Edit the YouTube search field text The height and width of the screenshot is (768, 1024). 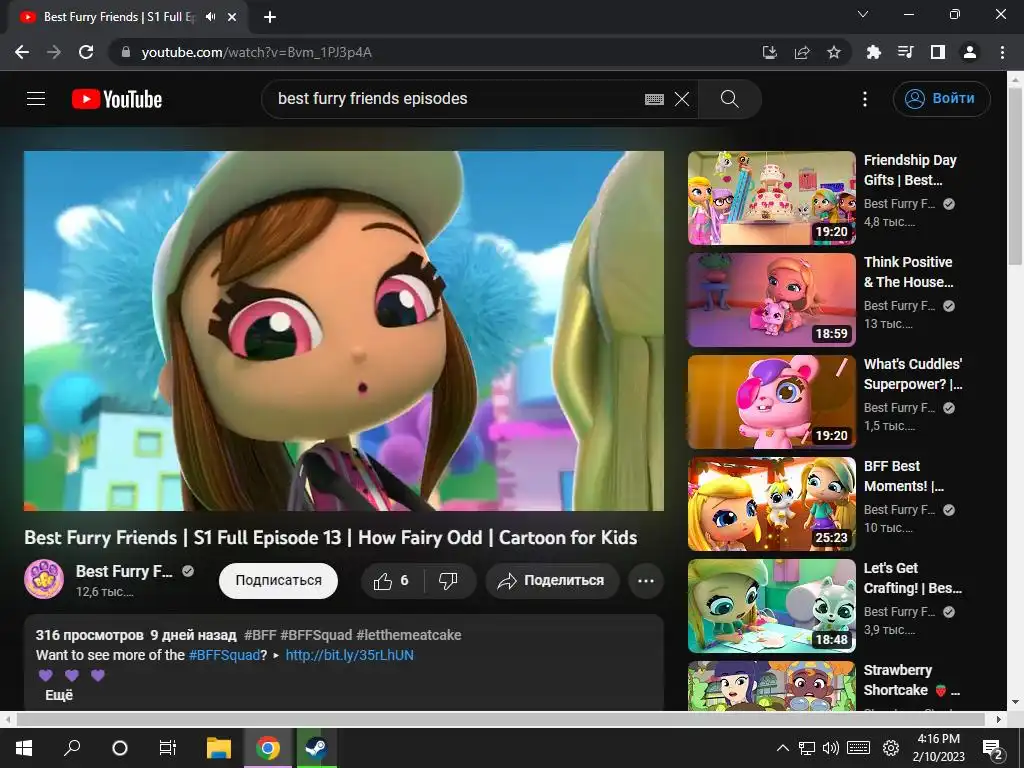(x=372, y=99)
